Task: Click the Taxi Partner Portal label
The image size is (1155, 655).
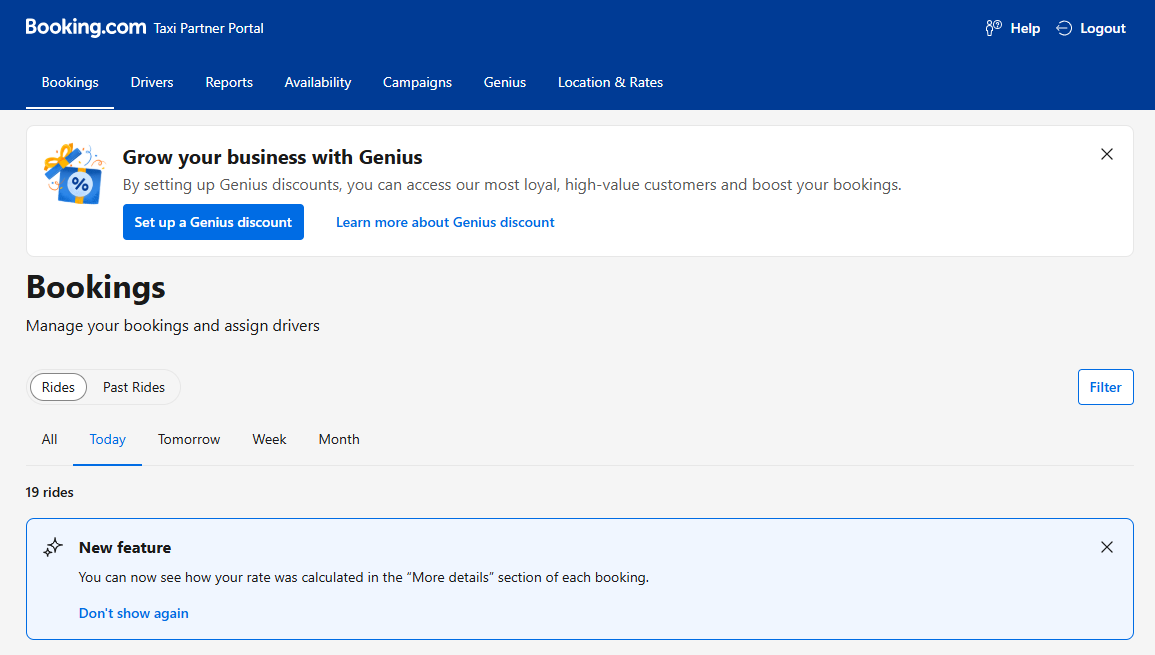Action: click(208, 28)
